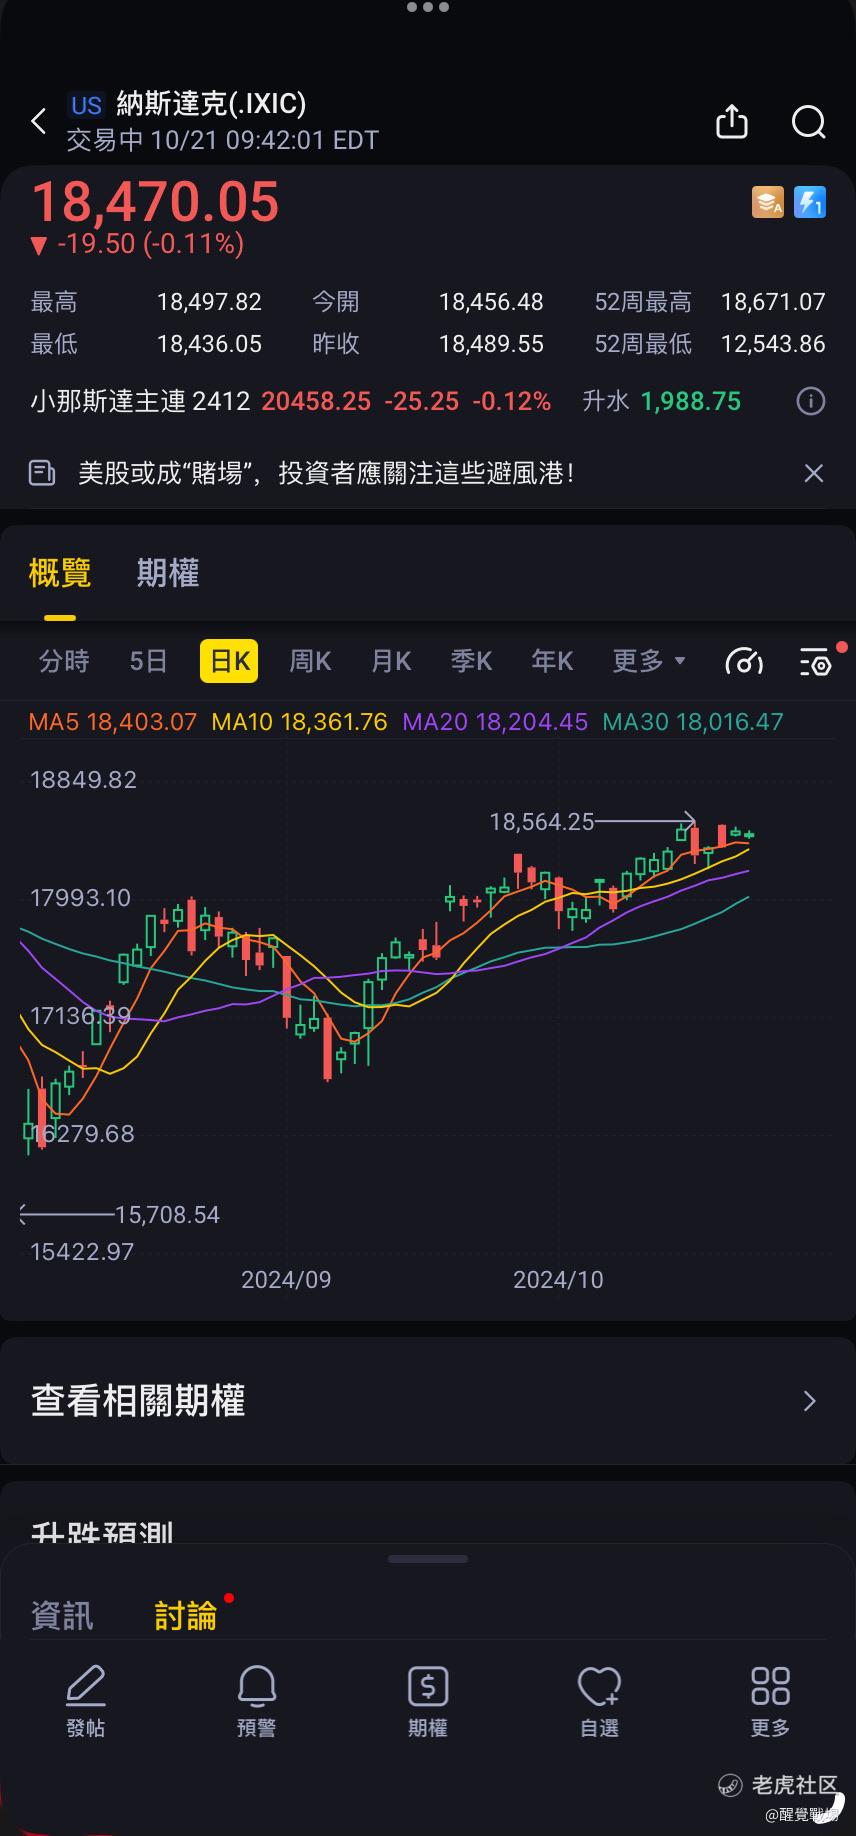Switch chart to 周K period

tap(310, 661)
